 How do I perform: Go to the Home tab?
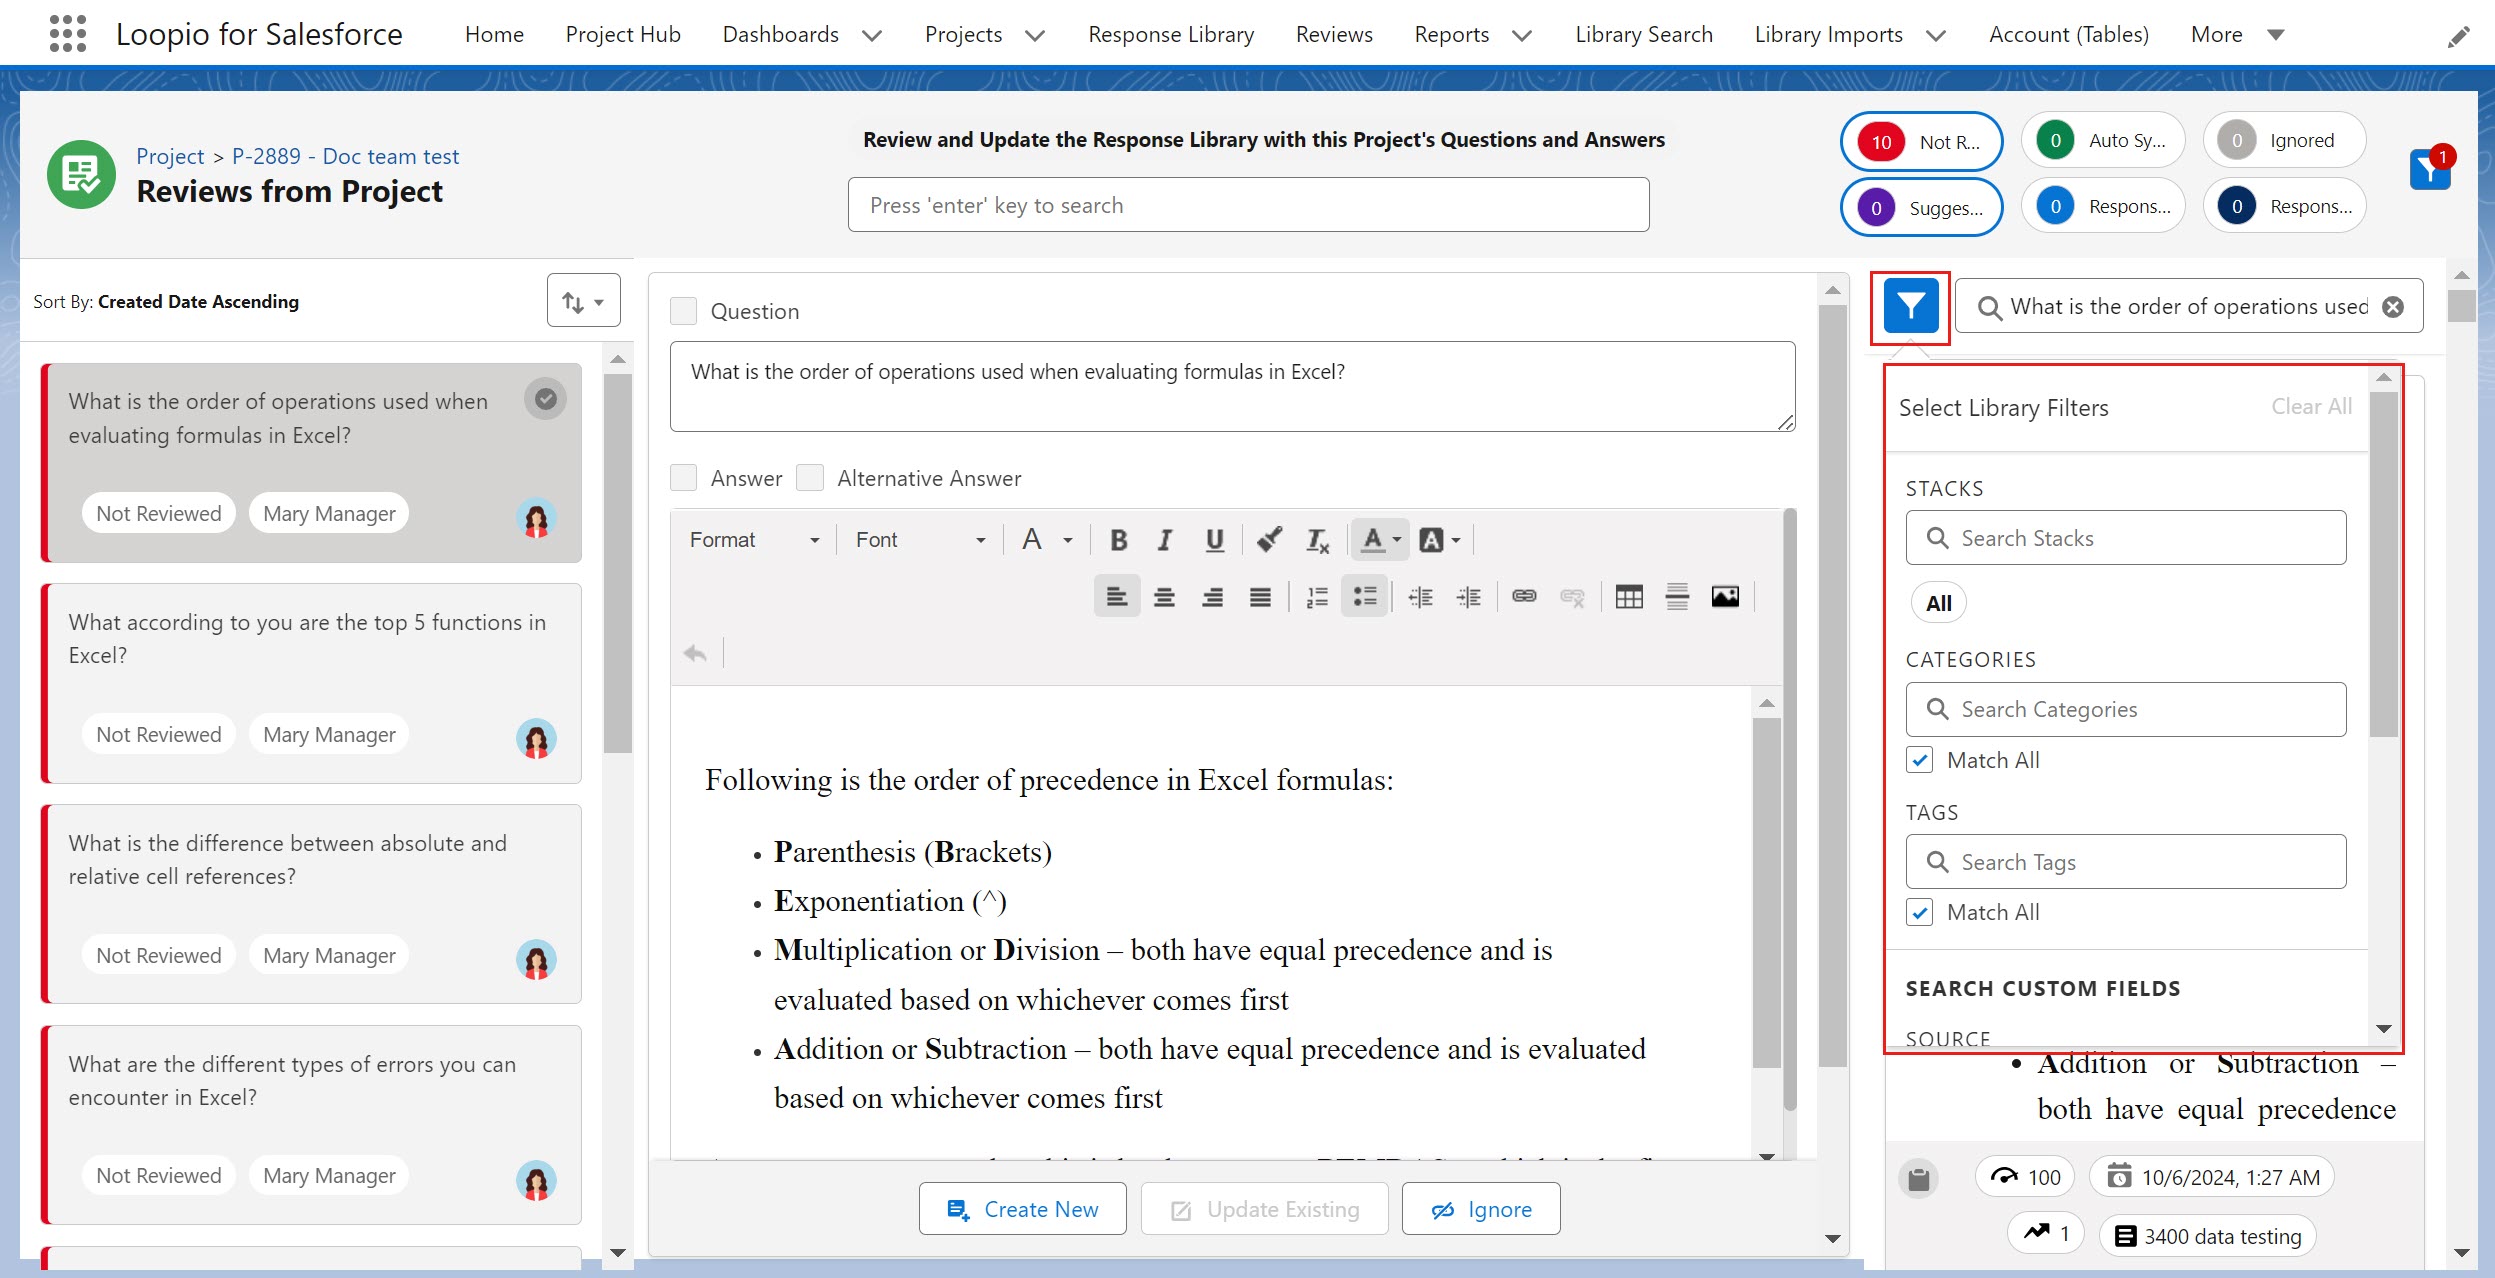pyautogui.click(x=494, y=34)
